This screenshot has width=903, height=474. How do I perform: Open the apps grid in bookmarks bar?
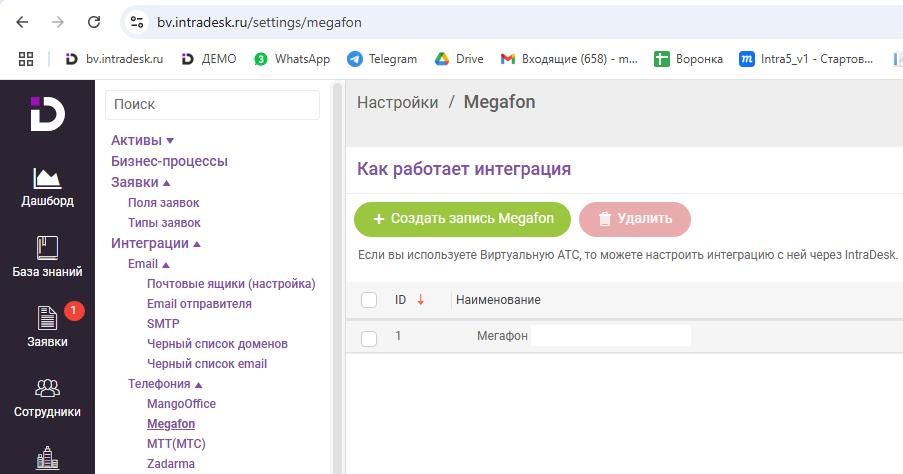pos(26,59)
